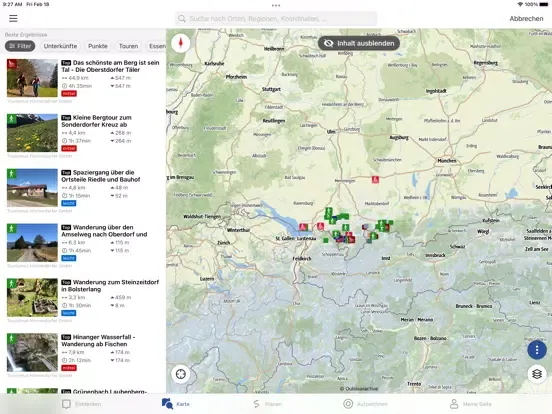
Task: Click the Bozen - Bolzano map label
Action: (x=430, y=338)
